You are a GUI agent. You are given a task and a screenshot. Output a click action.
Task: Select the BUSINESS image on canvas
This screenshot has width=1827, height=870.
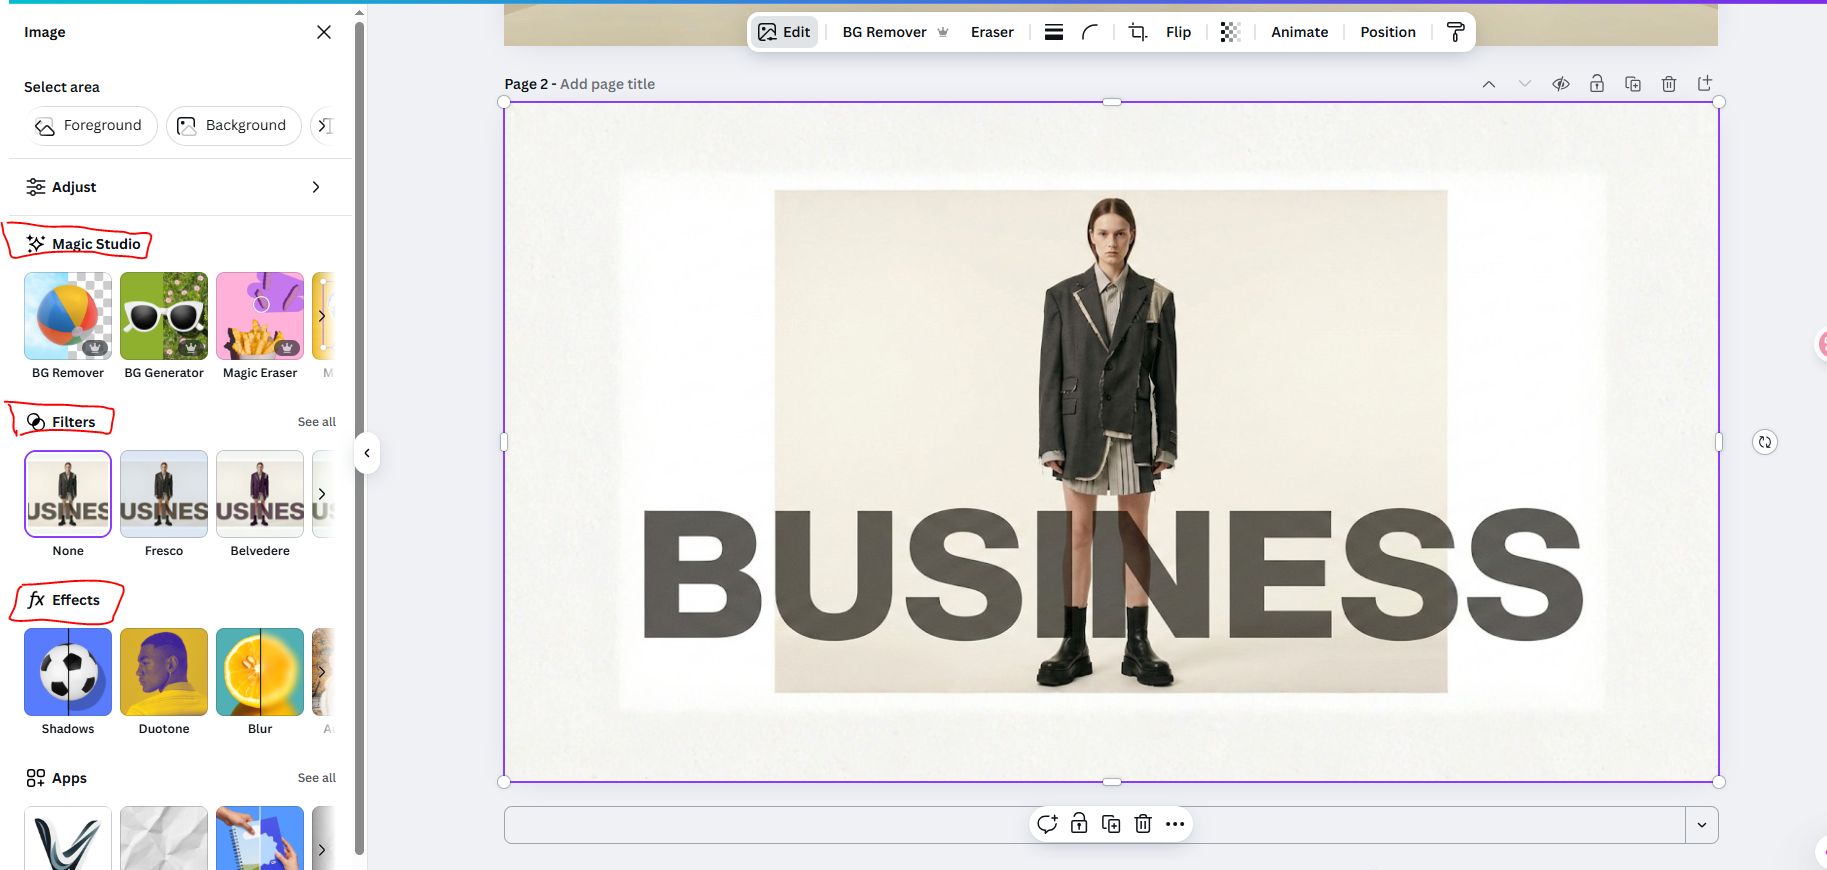point(1111,441)
